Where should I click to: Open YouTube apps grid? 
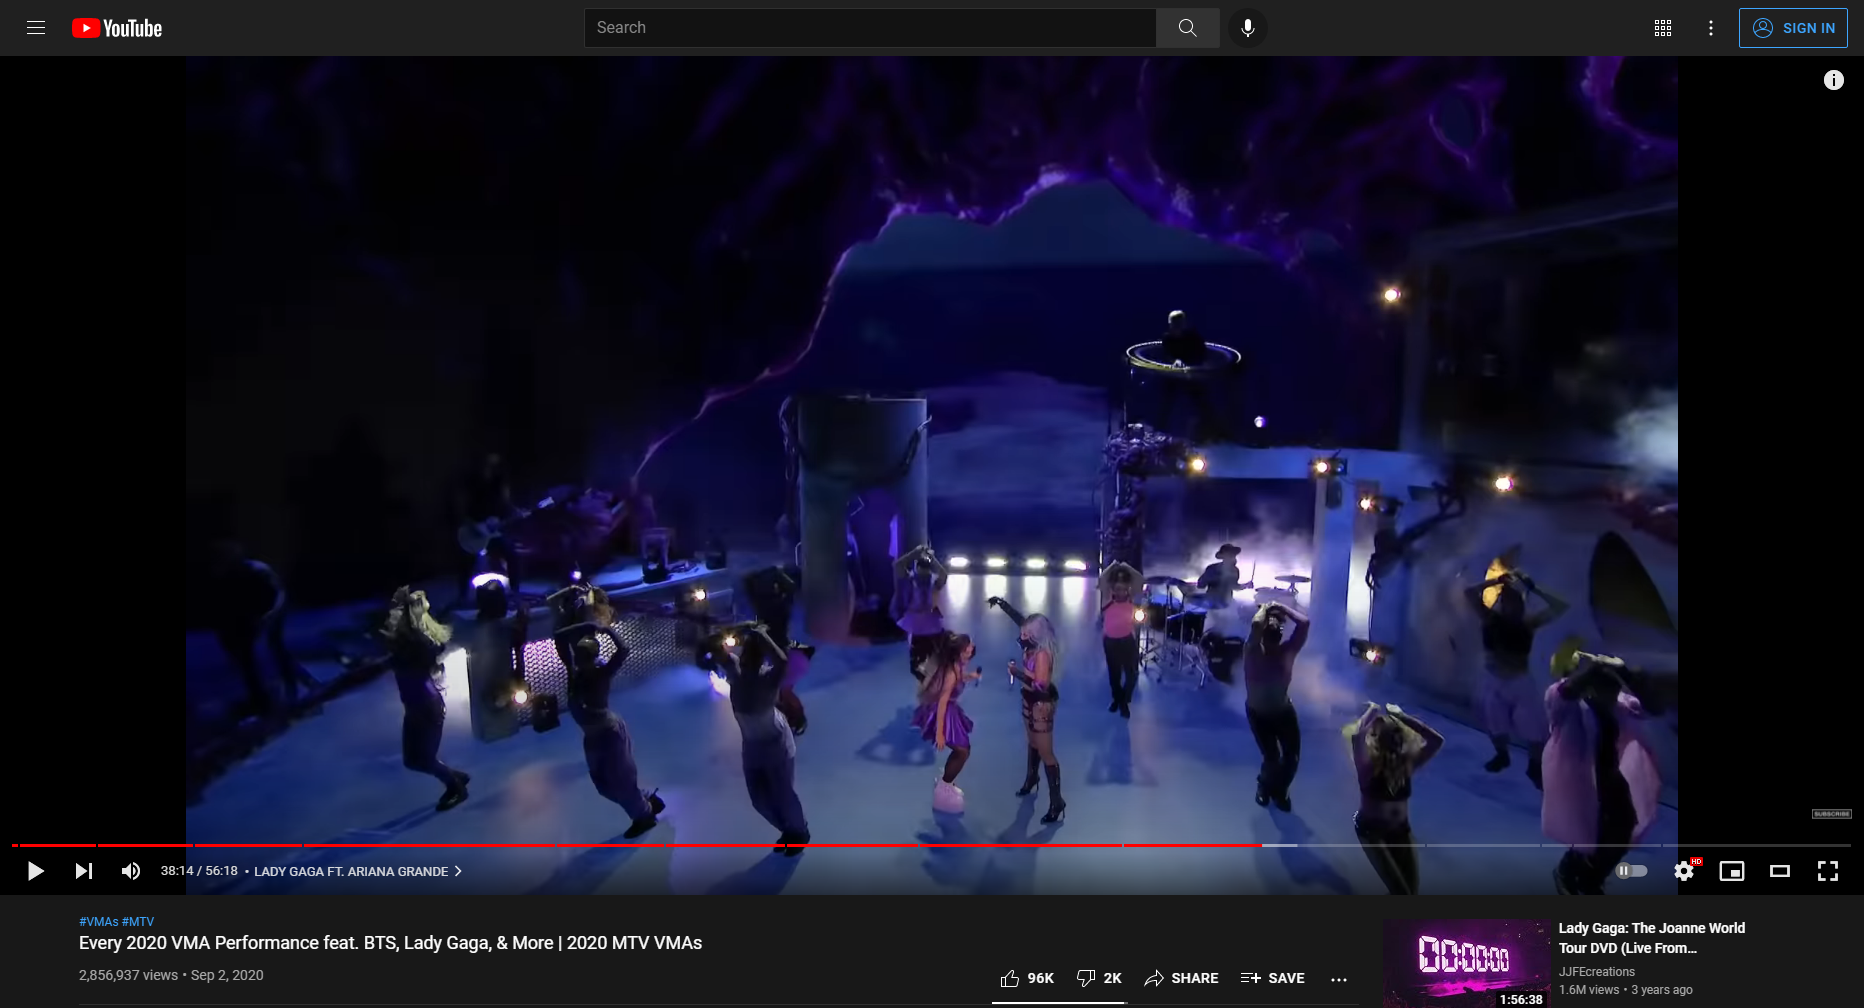[1662, 28]
